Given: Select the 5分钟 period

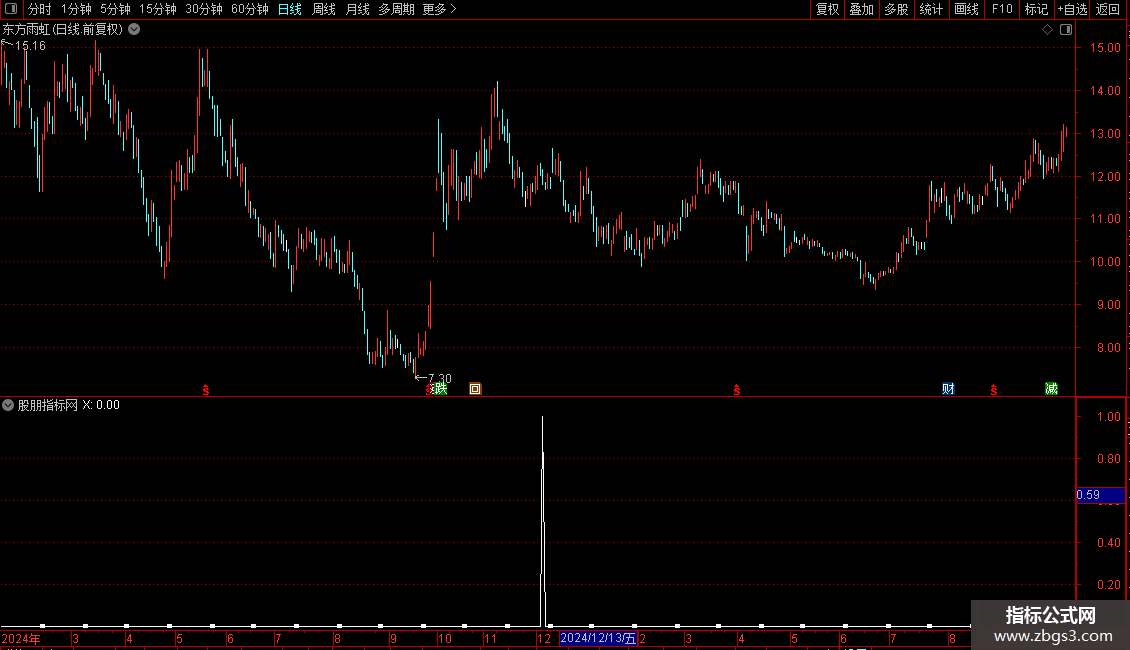Looking at the screenshot, I should point(115,9).
